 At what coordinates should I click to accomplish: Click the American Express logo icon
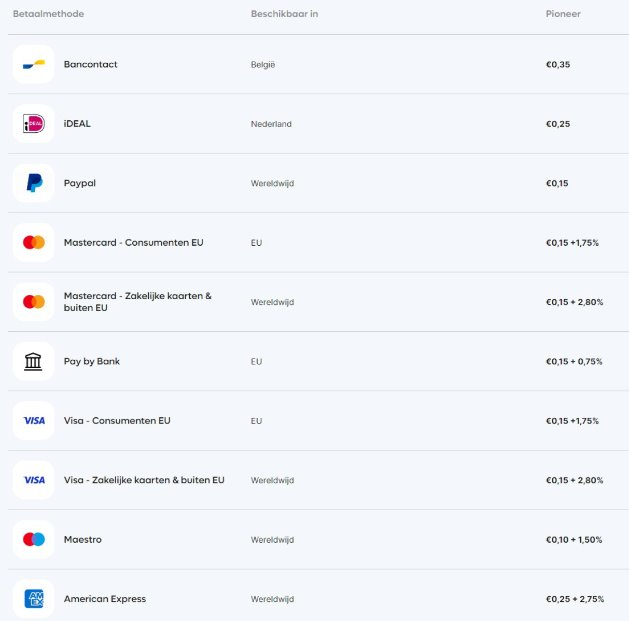[x=33, y=599]
